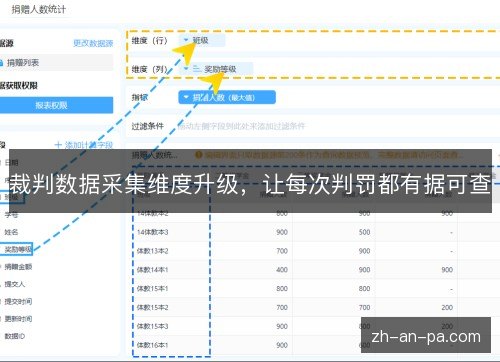Viewport: 500px width, 362px height.
Task: Click the 维度（列） label
Action: 149,69
